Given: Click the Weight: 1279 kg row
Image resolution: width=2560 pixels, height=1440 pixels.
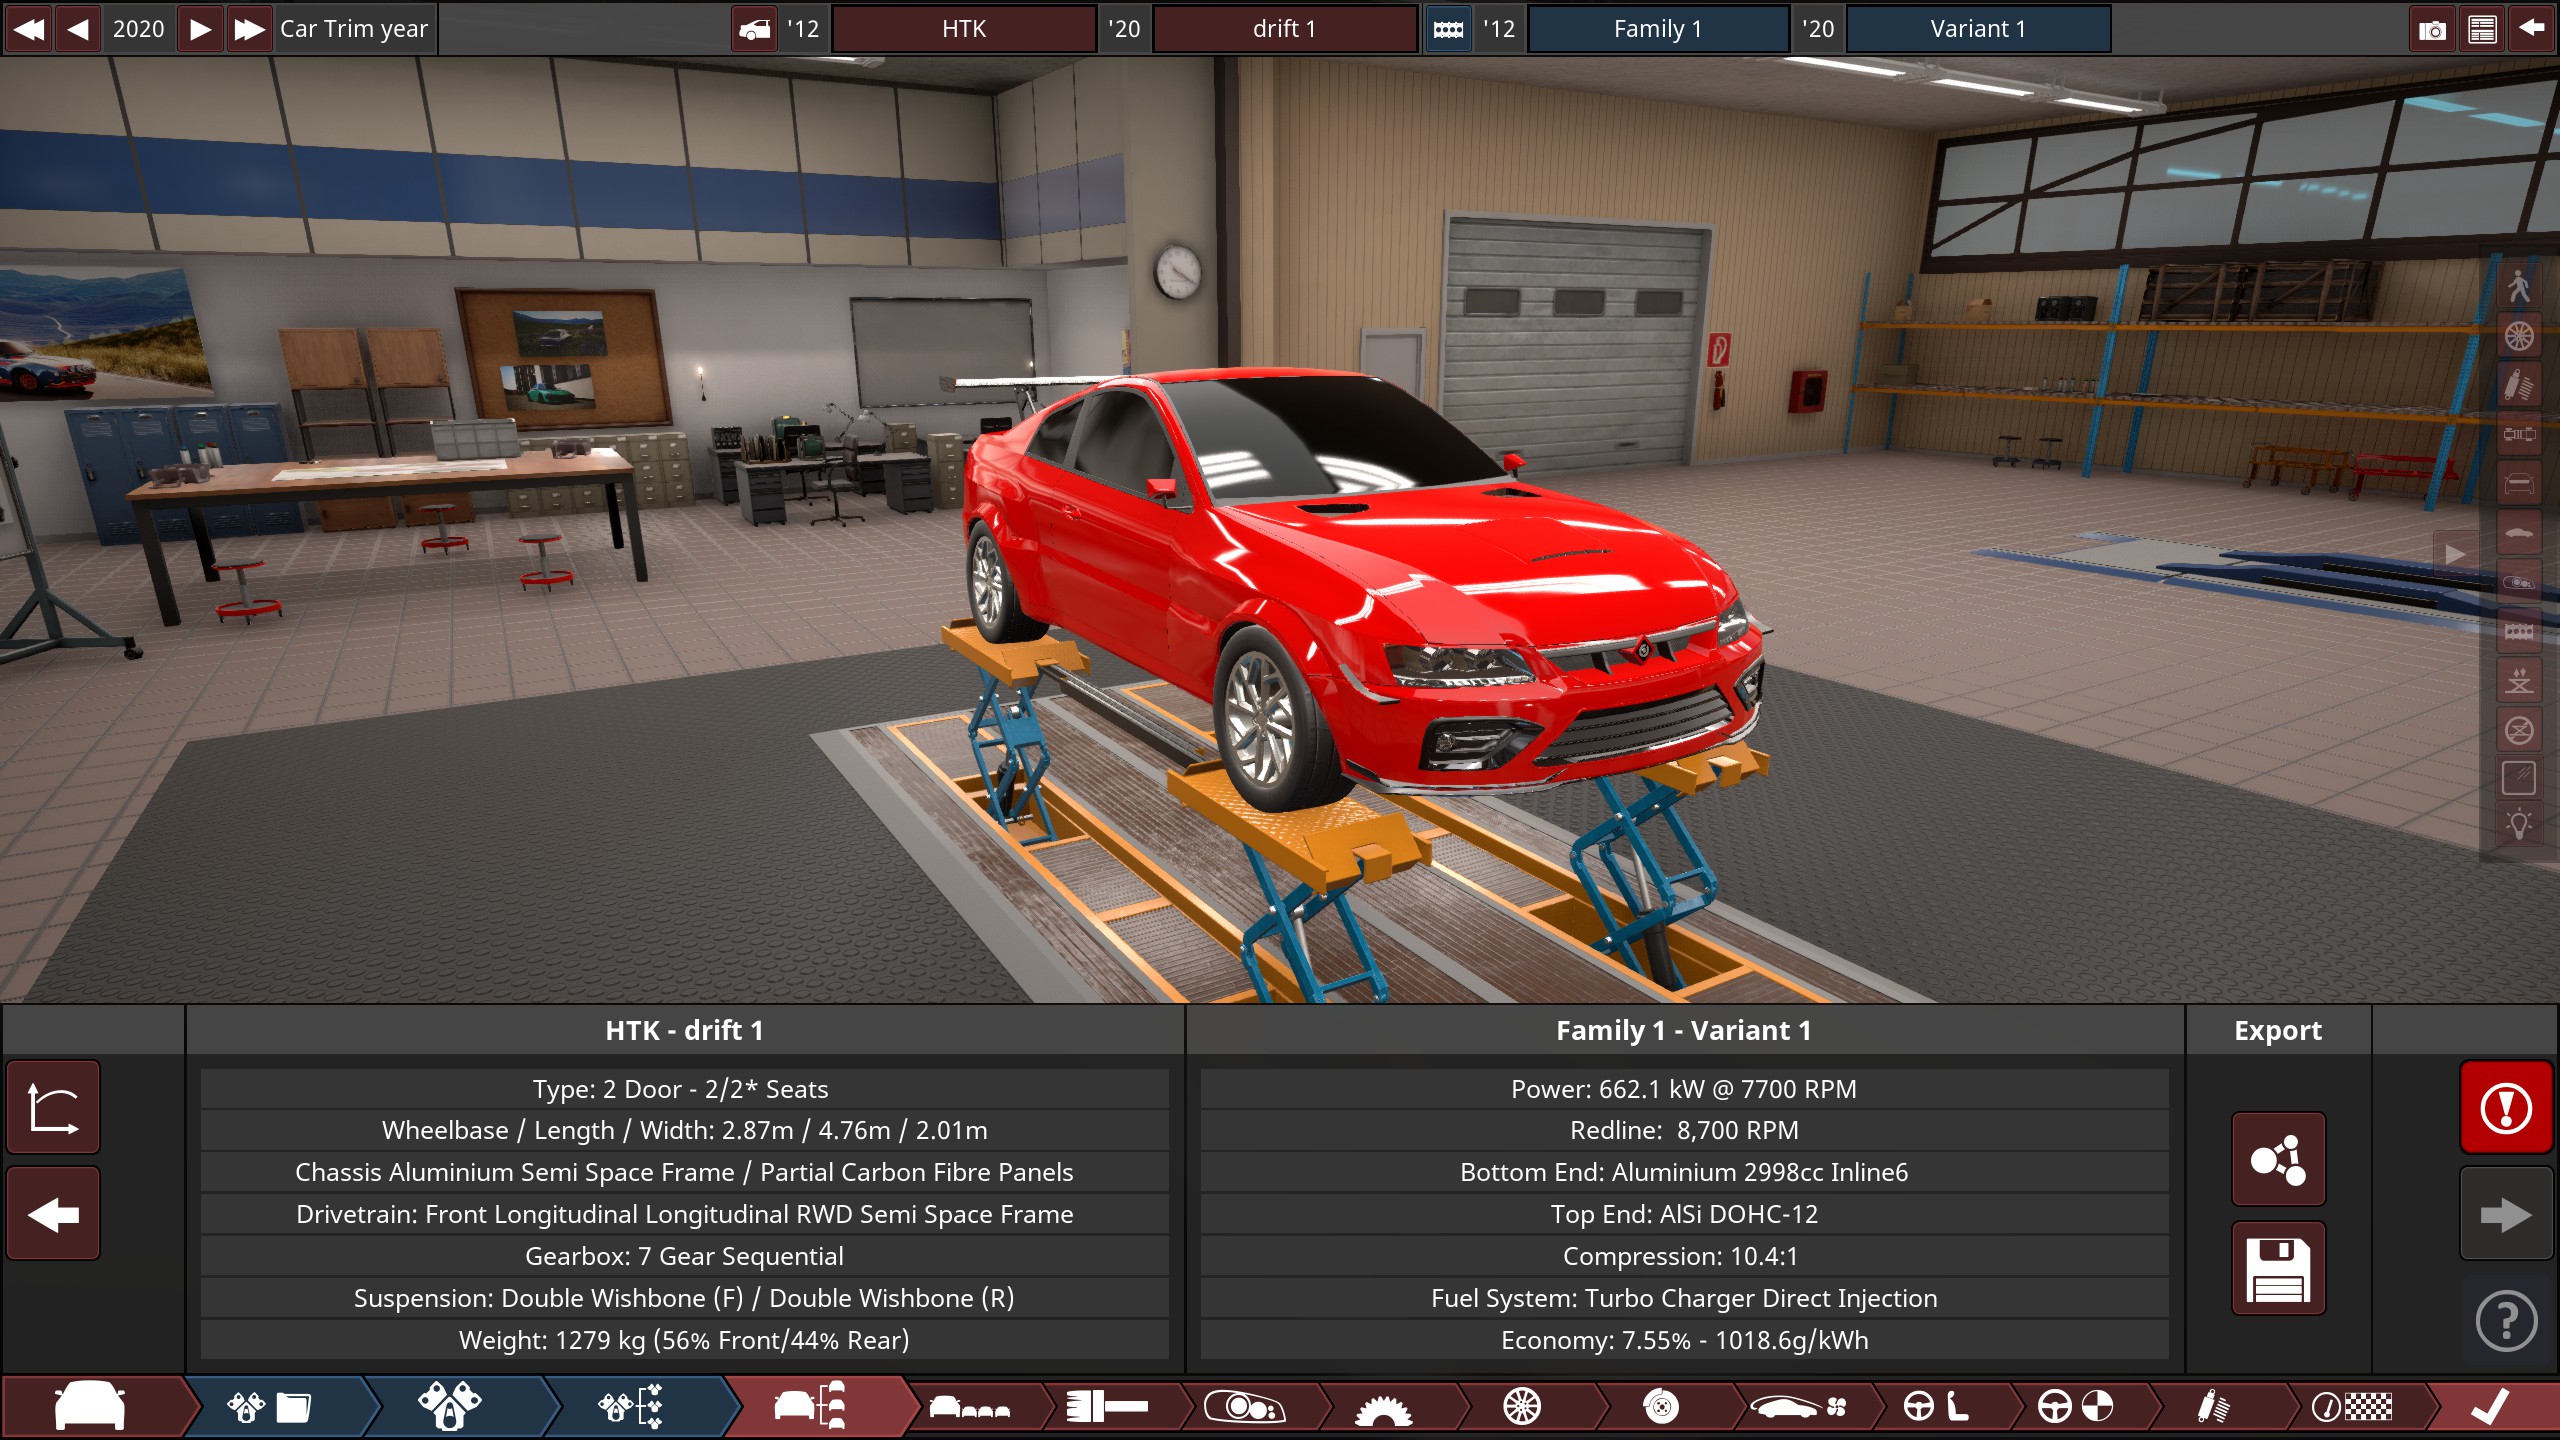Looking at the screenshot, I should 685,1340.
